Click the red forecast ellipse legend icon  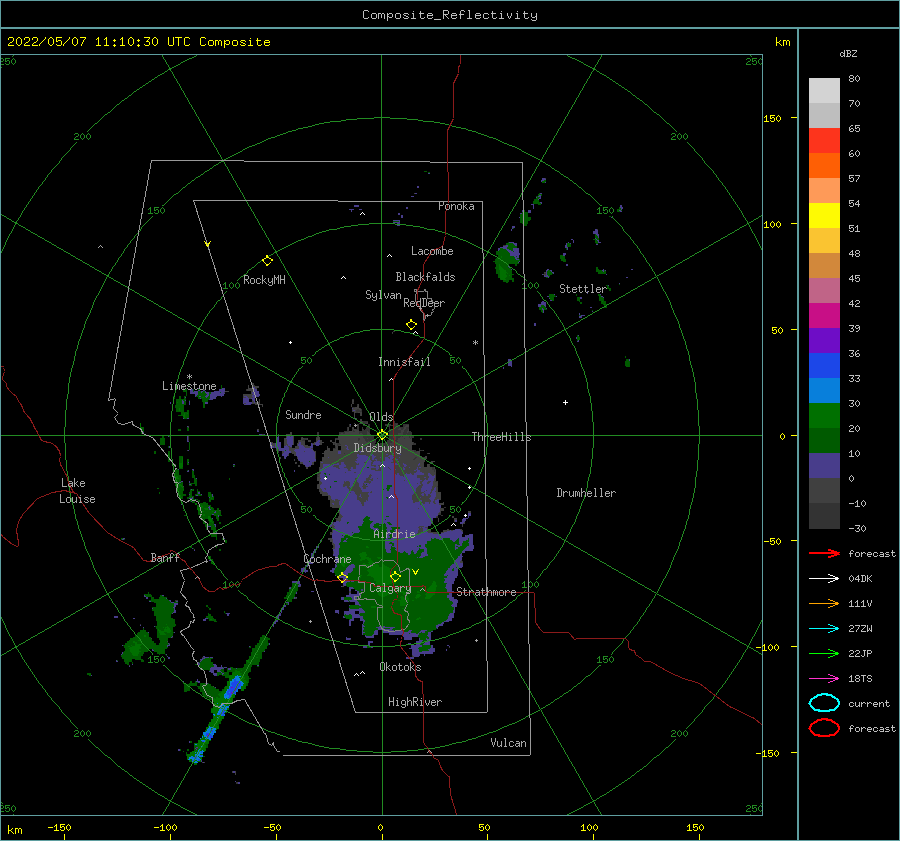pyautogui.click(x=824, y=728)
